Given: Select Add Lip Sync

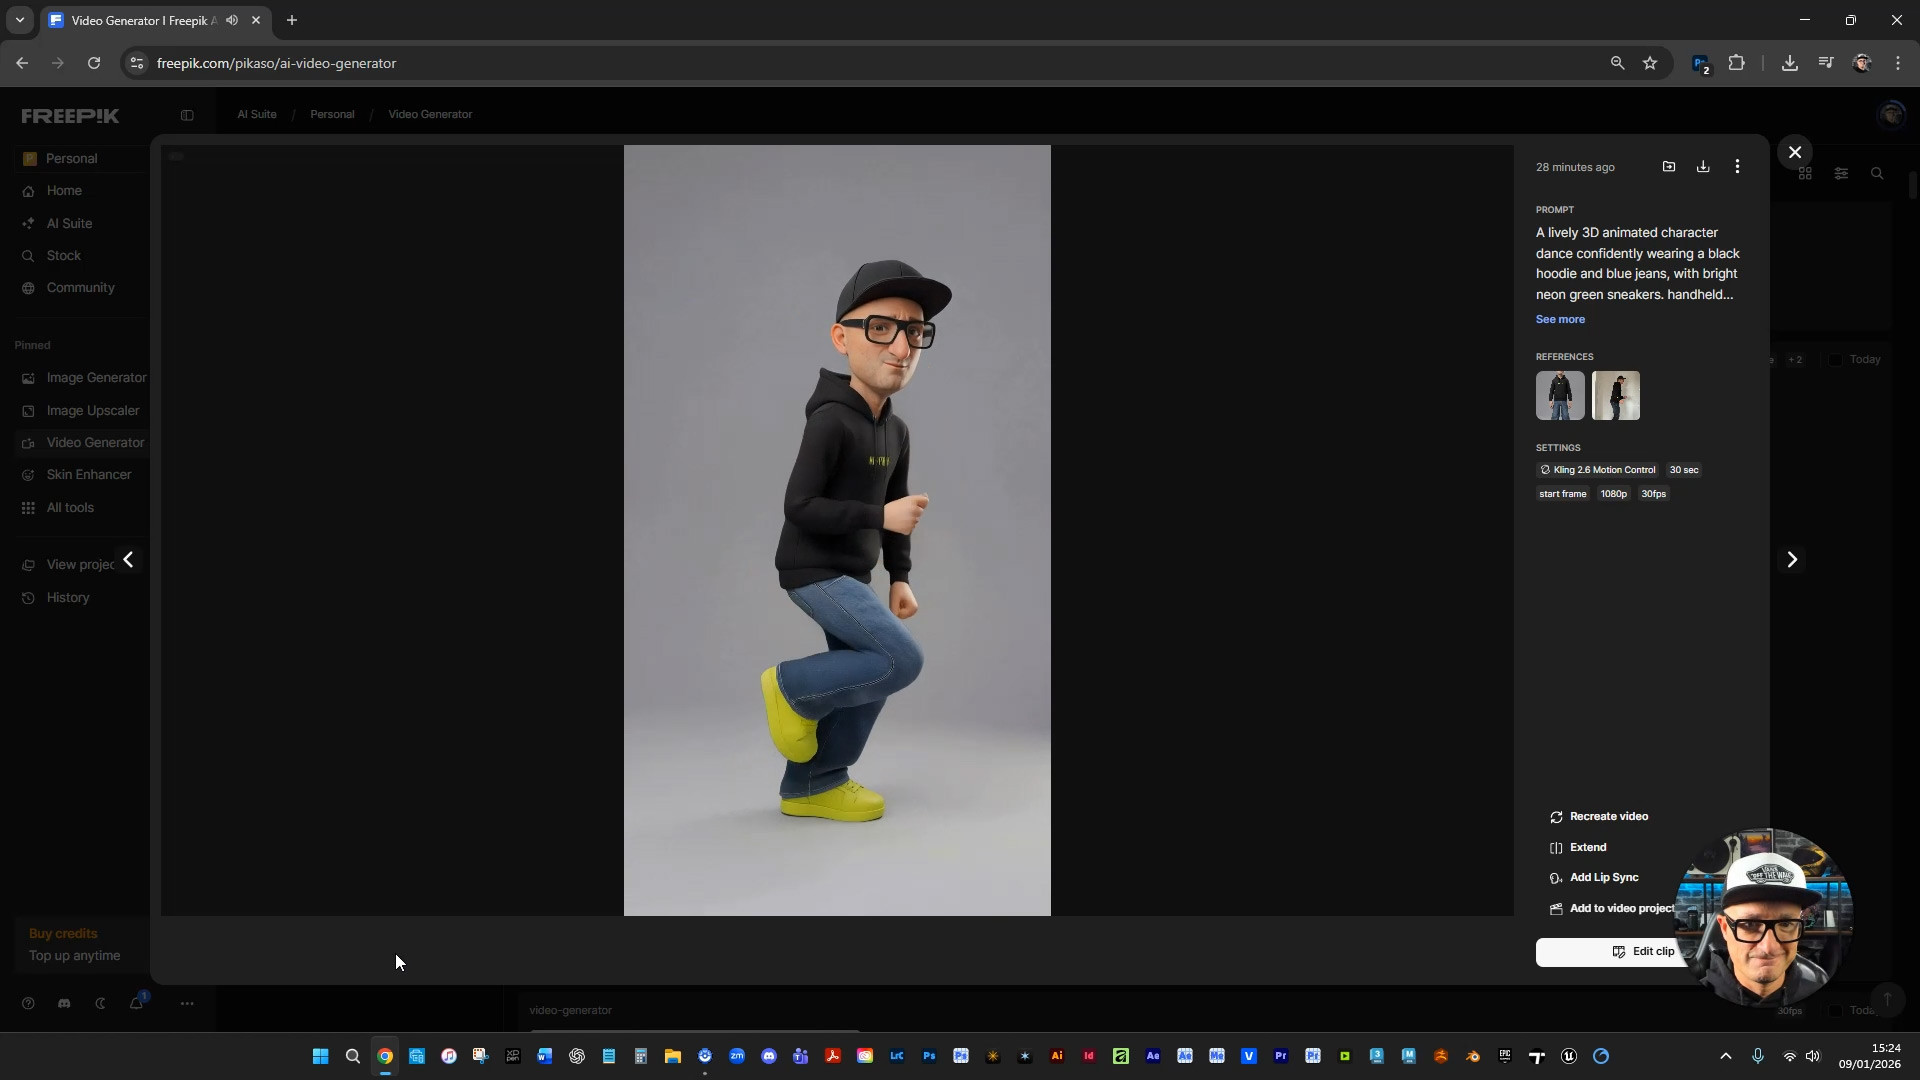Looking at the screenshot, I should [x=1603, y=878].
